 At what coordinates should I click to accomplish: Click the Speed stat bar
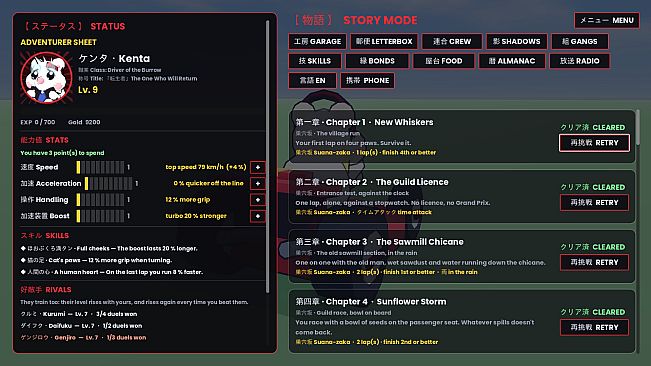100,167
